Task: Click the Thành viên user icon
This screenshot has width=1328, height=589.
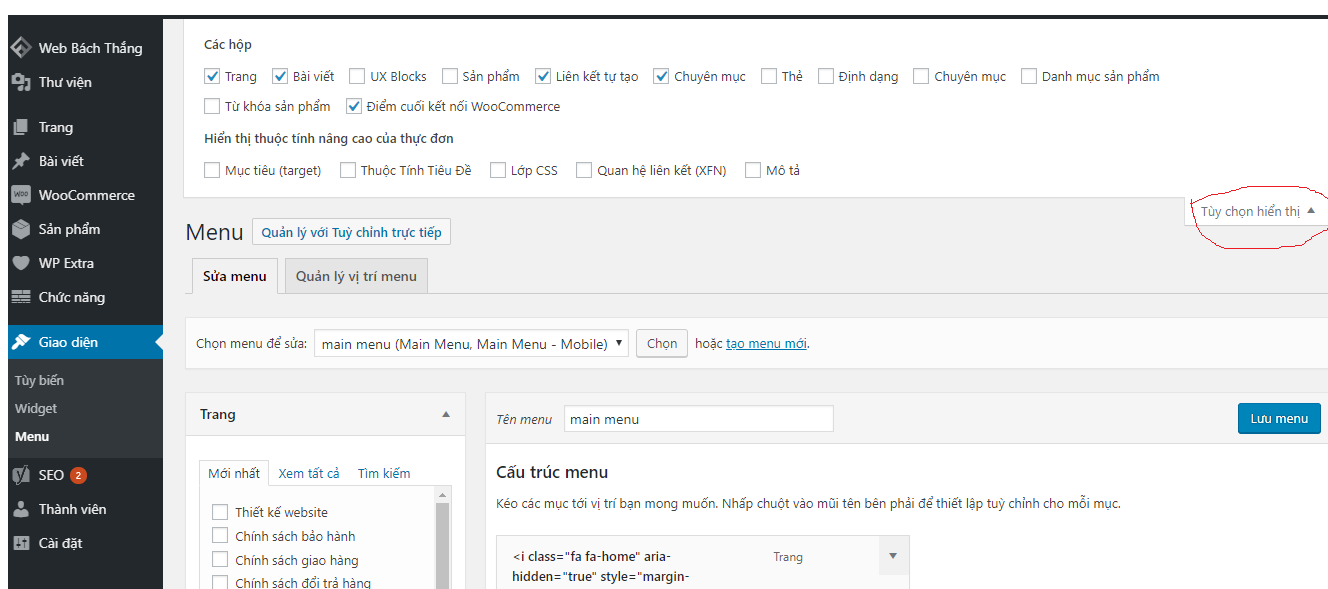Action: tap(20, 509)
